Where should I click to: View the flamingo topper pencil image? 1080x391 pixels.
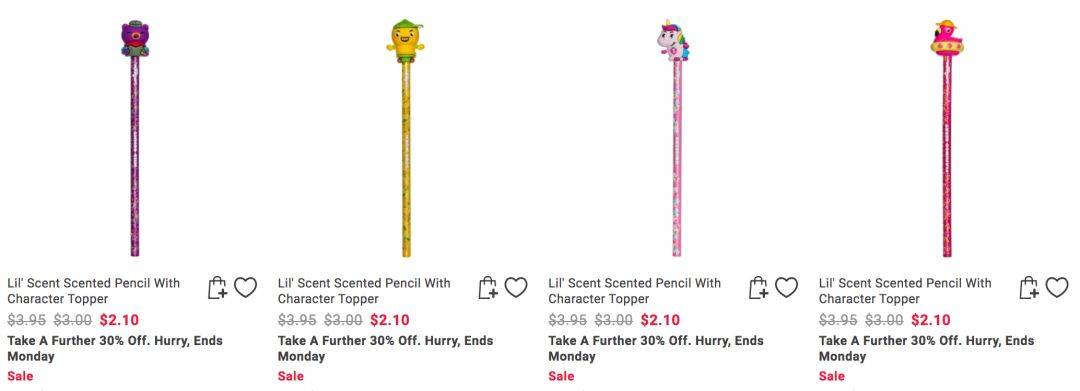[x=946, y=139]
